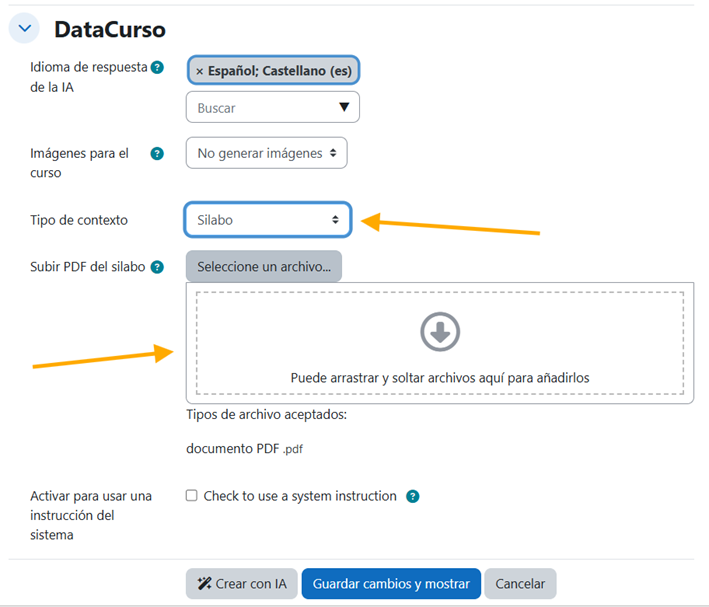The width and height of the screenshot is (709, 607).
Task: Expand the Tipo de contexto Sílabo dropdown
Action: pos(267,220)
